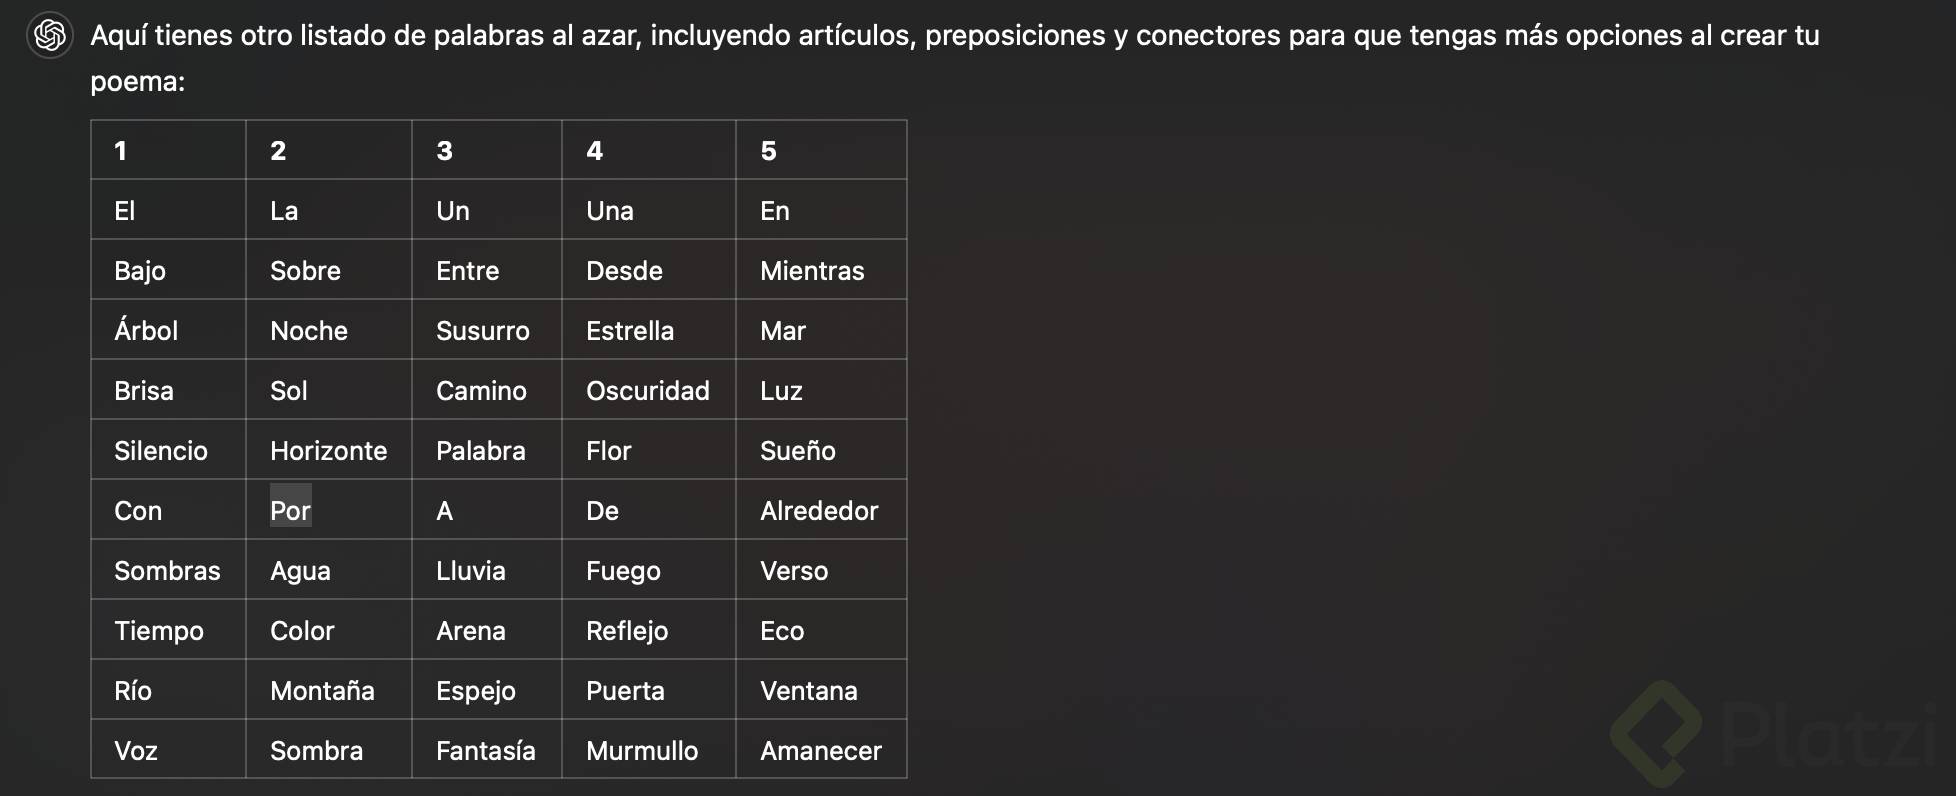Click the "Árbol" cell
This screenshot has height=796, width=1956.
pyautogui.click(x=146, y=331)
